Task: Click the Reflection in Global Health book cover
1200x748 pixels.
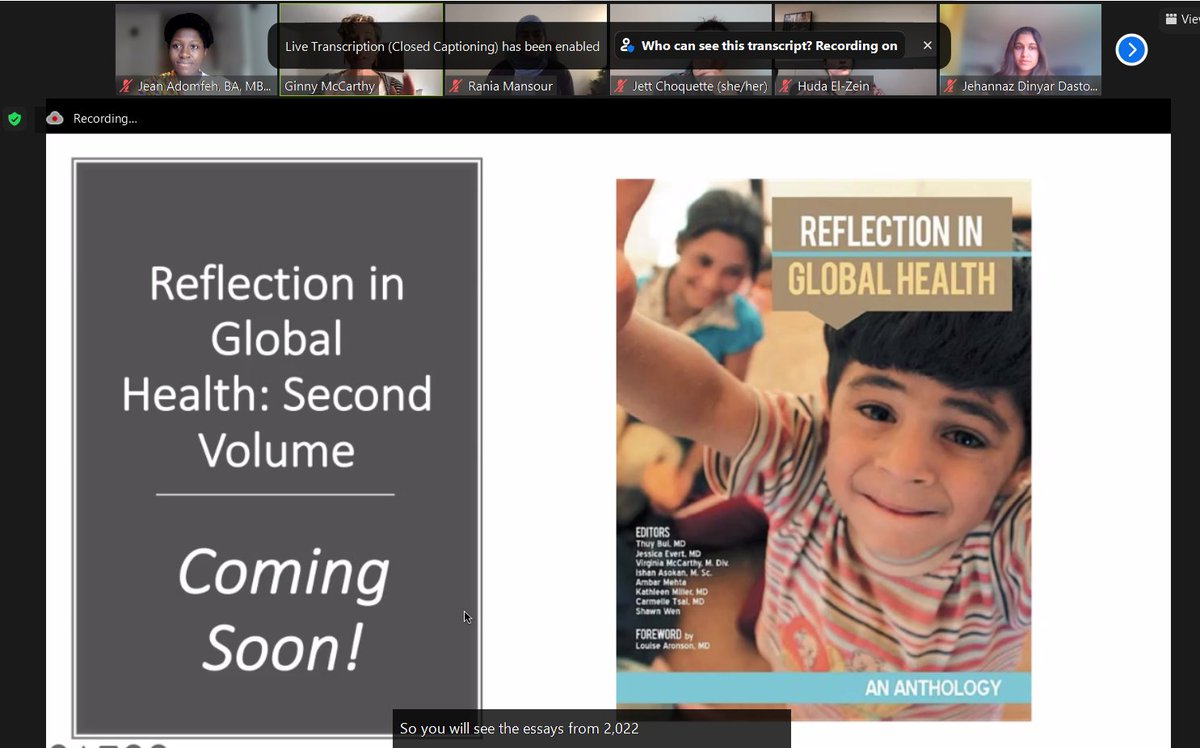Action: (x=823, y=450)
